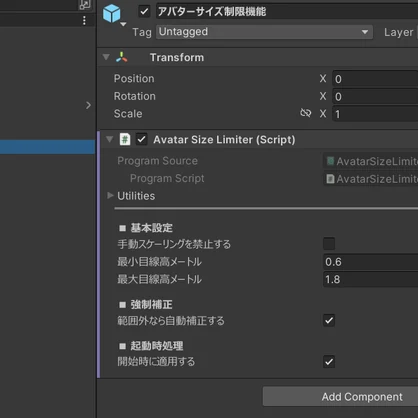418x418 pixels.
Task: Click the Program Source asset icon
Action: click(x=330, y=161)
